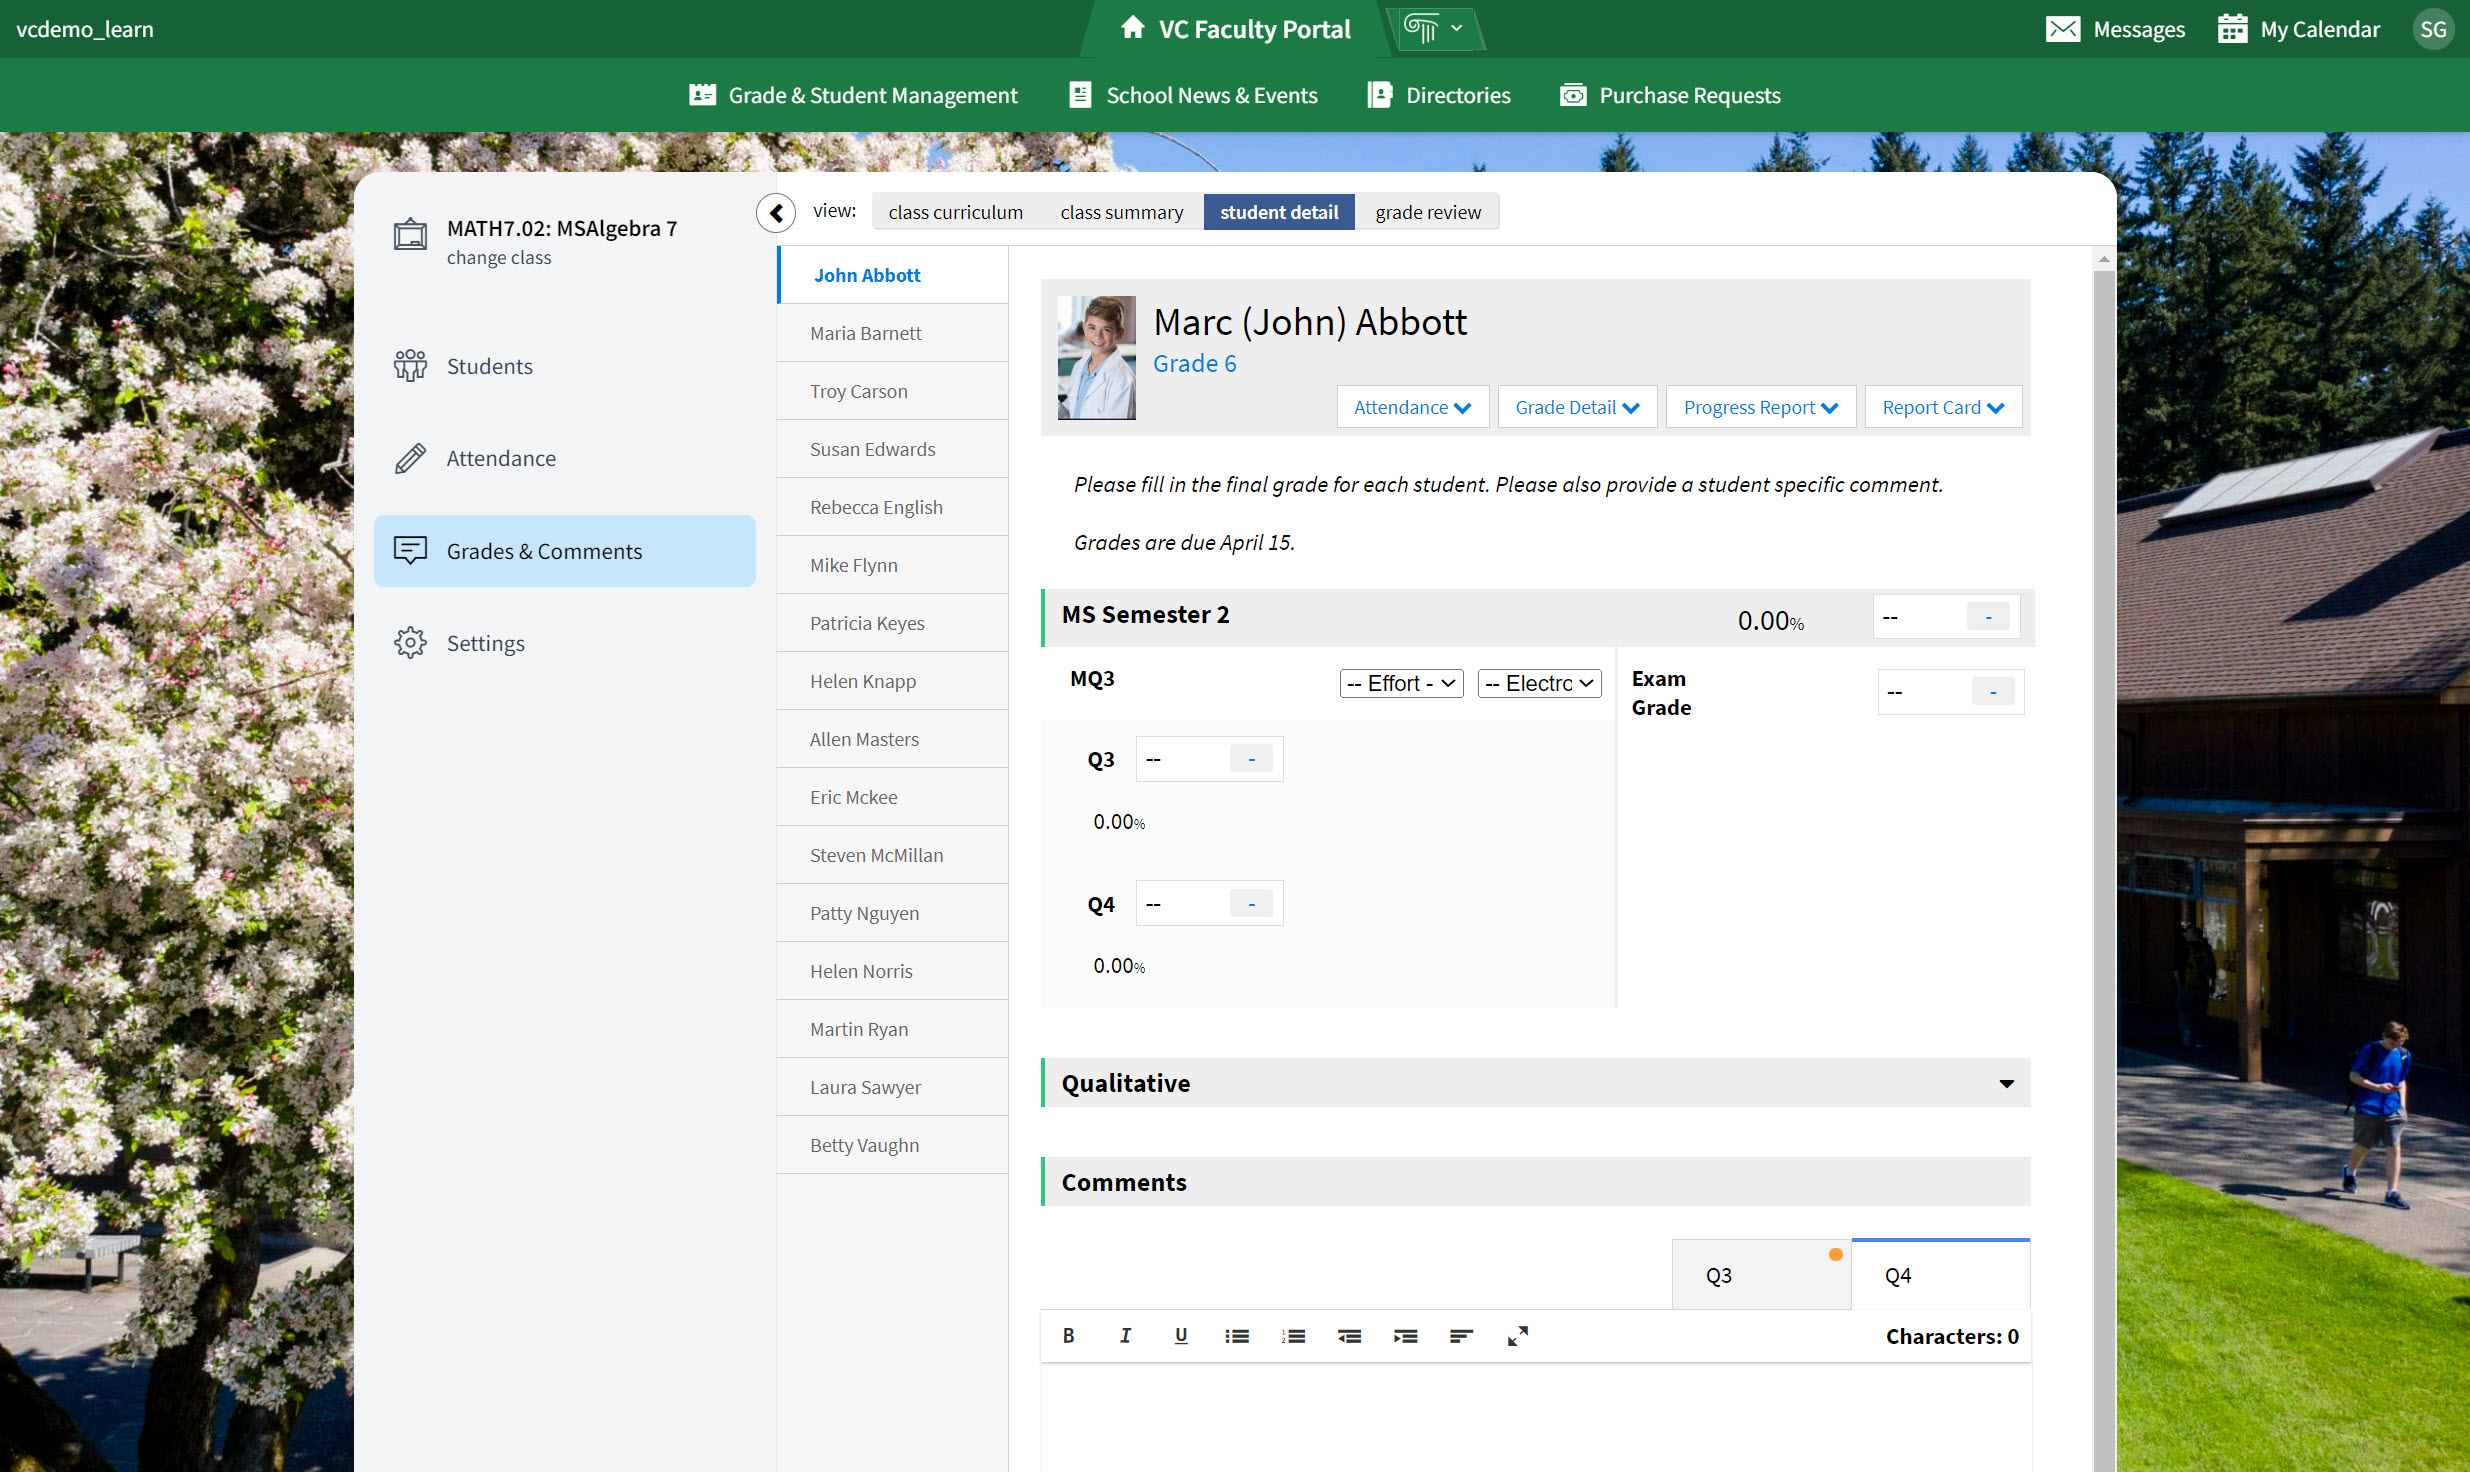Switch to the class summary view tab

(1121, 211)
